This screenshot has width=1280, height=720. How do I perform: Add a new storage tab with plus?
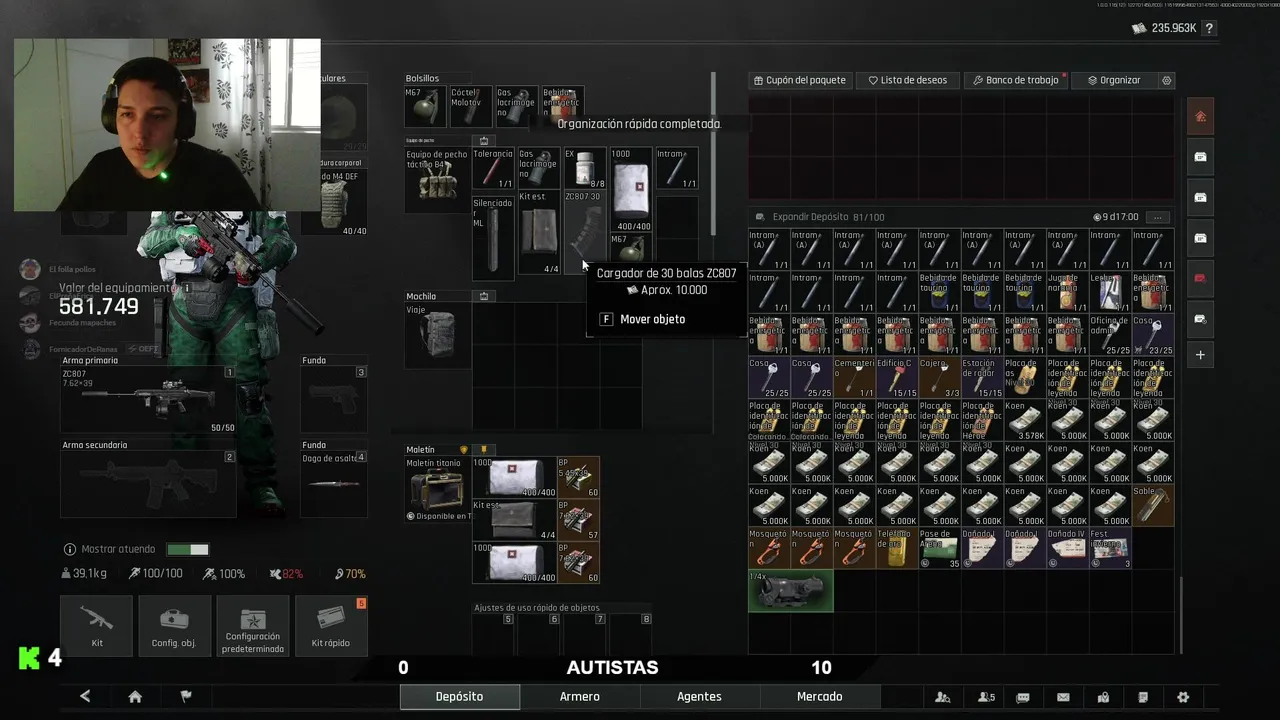pos(1200,355)
